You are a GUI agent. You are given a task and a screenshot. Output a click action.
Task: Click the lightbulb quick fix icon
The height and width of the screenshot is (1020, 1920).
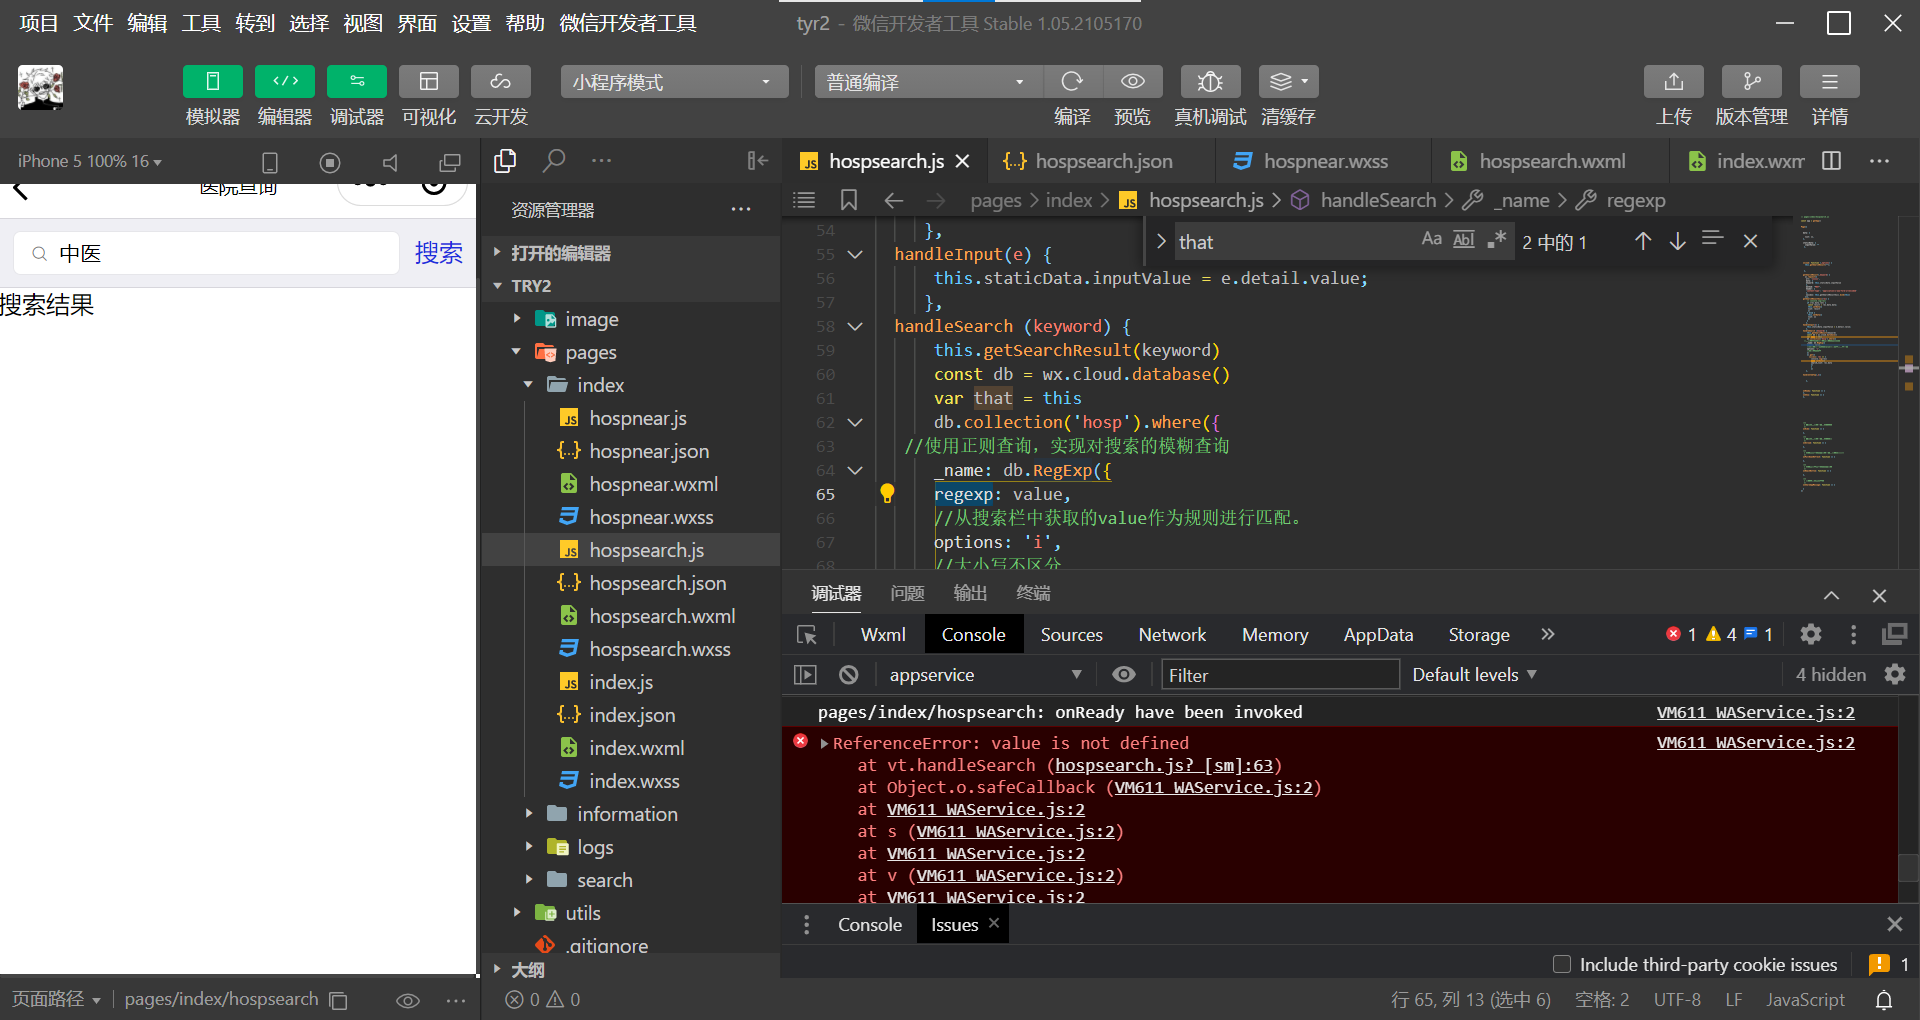pos(887,493)
